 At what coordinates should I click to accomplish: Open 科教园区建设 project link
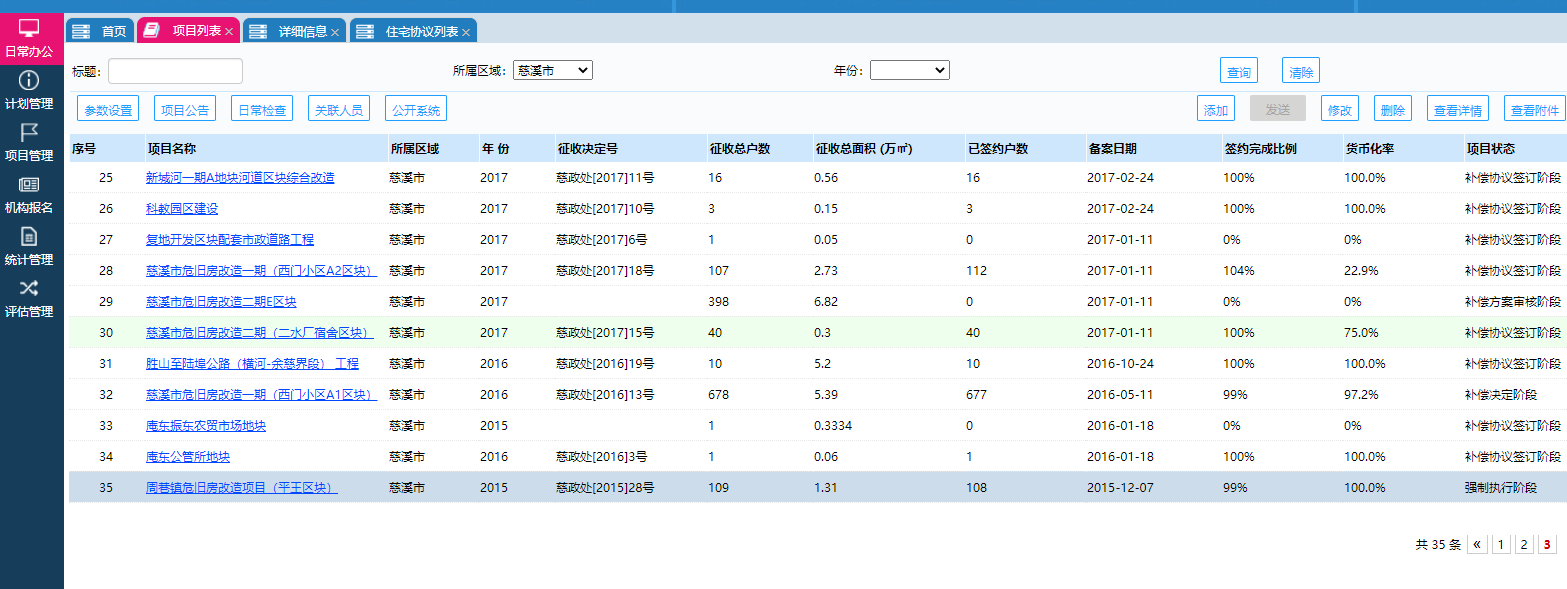[182, 209]
